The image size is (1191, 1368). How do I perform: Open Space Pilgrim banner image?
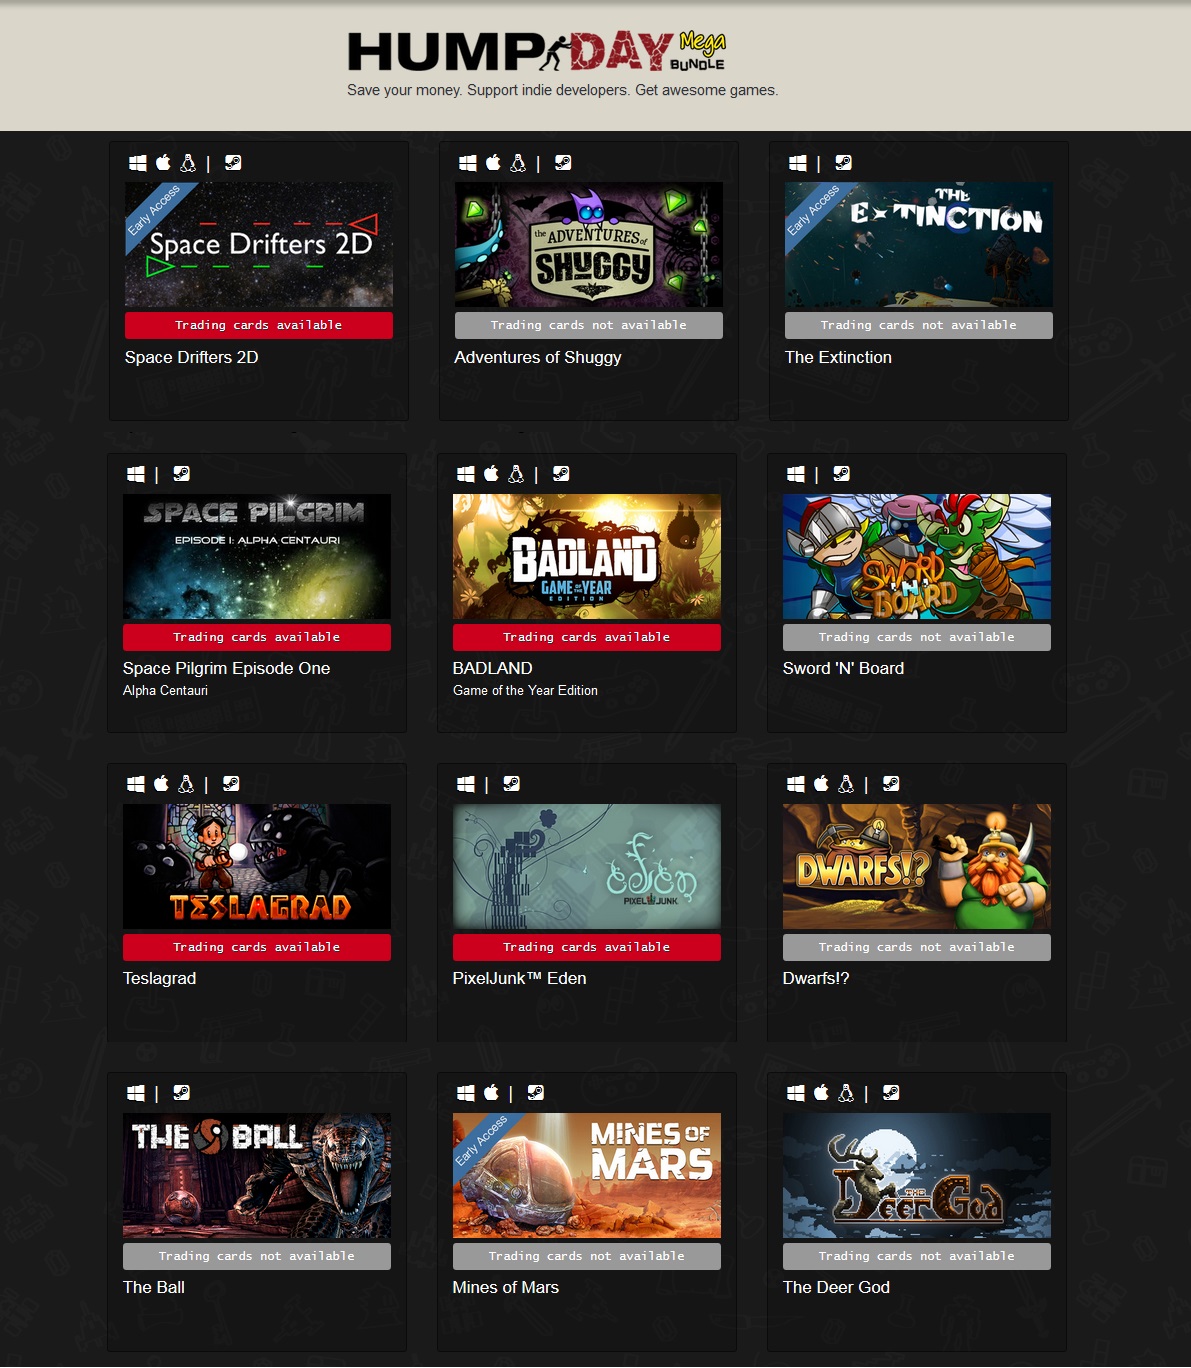257,556
